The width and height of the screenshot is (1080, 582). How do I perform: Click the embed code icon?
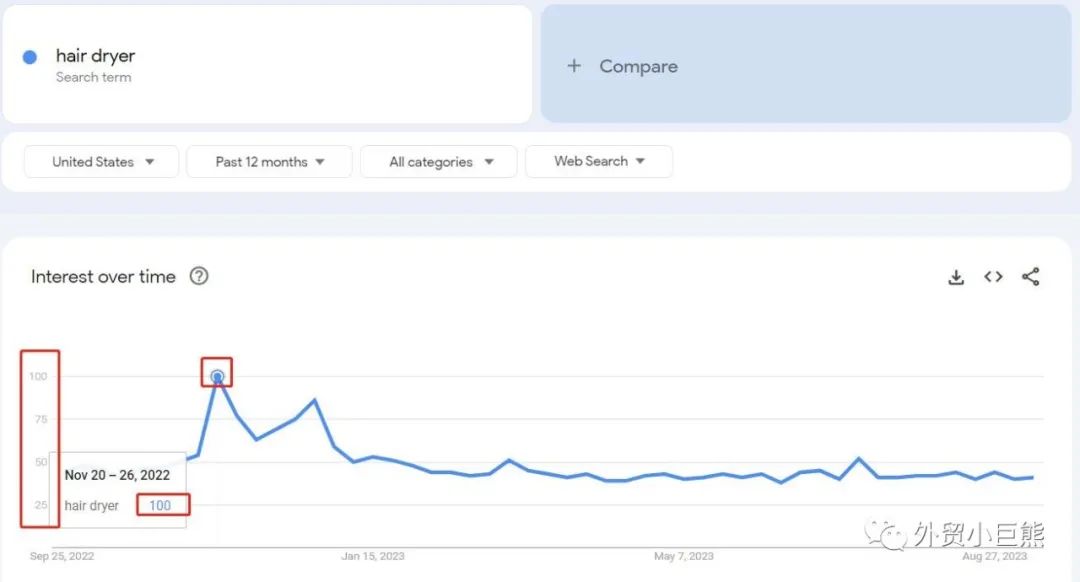pos(993,277)
